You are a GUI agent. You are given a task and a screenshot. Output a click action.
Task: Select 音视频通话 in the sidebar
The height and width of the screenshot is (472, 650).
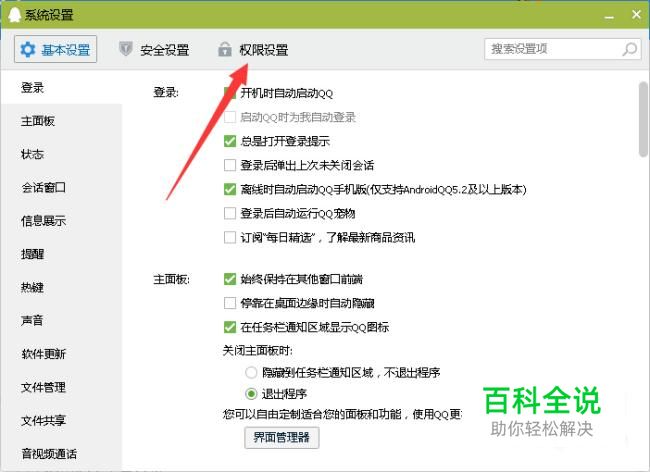61,454
